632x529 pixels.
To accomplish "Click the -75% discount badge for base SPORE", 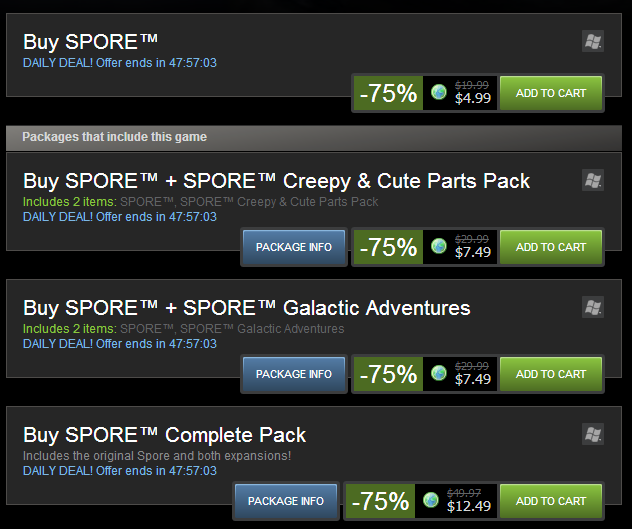I will coord(388,93).
